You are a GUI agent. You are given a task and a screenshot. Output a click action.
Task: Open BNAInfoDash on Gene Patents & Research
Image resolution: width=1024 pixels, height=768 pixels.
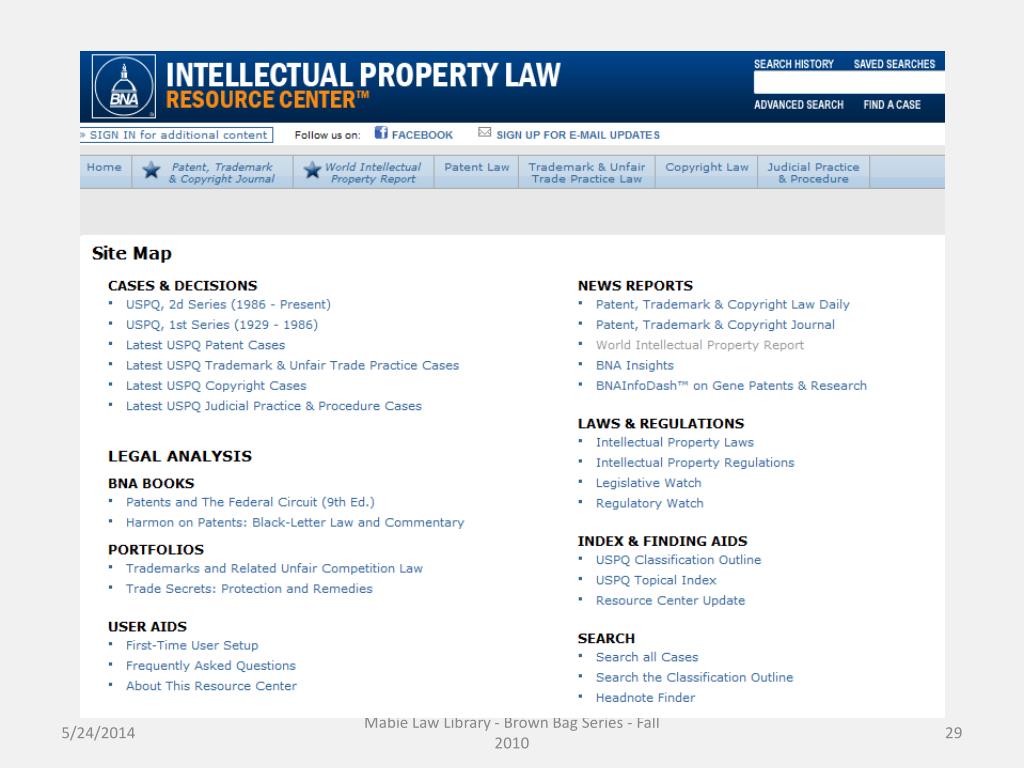[731, 385]
